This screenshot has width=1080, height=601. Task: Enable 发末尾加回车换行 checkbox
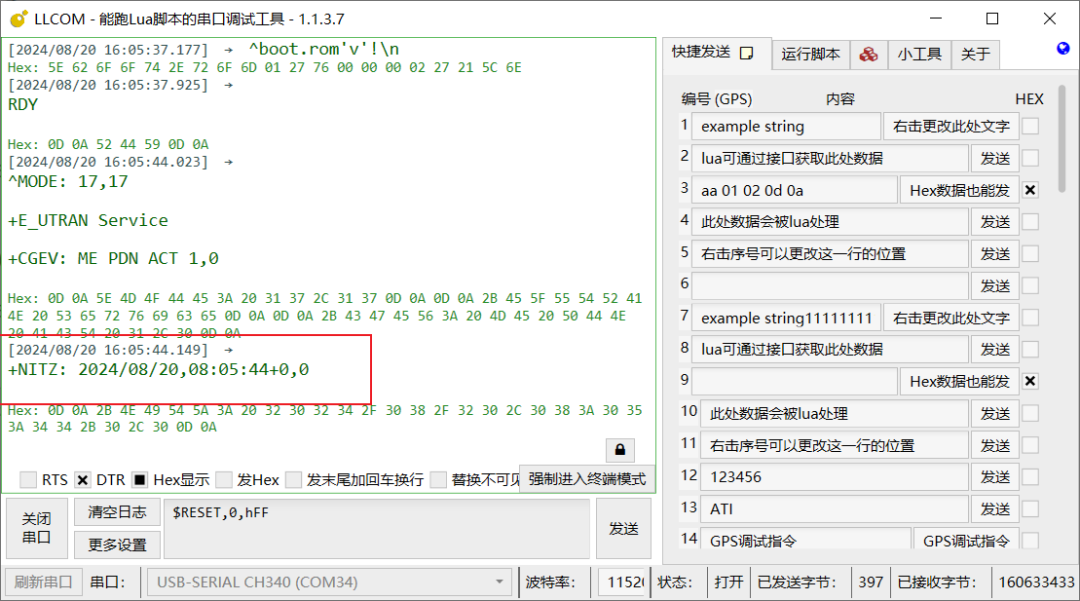pyautogui.click(x=293, y=479)
